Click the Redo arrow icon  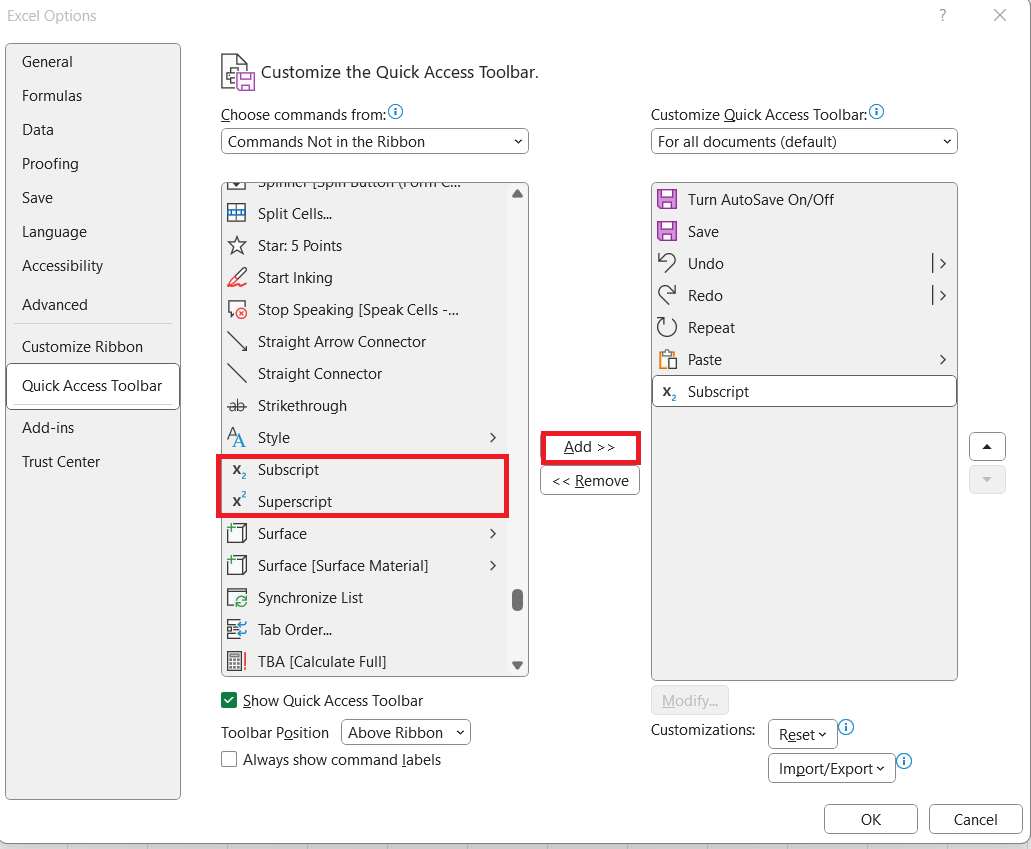[x=667, y=295]
